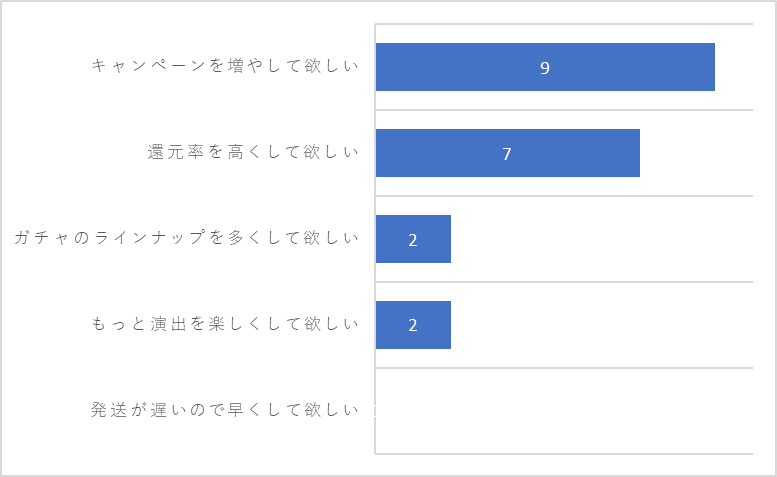Click empty plot area right of the ガチャ bar
This screenshot has width=777, height=477.
point(602,239)
